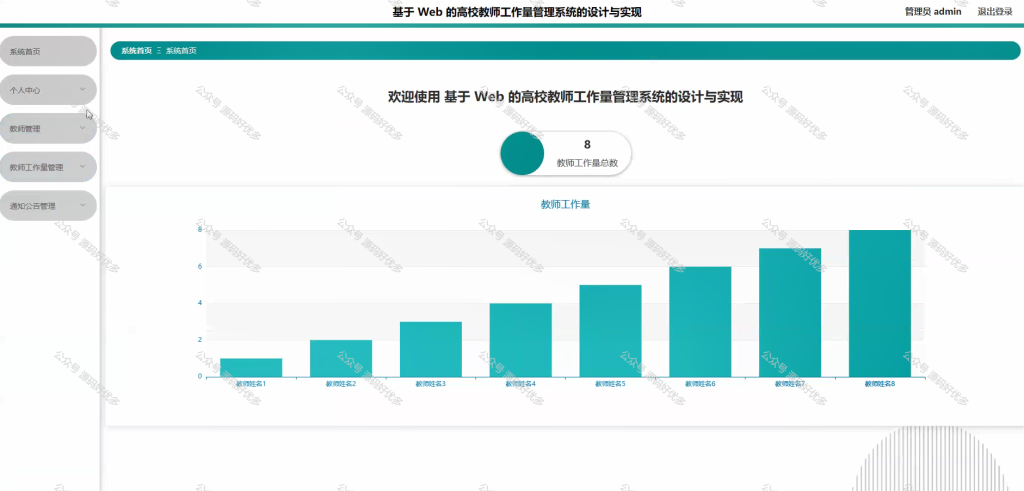Click the bar for 教师姓名6
Viewport: 1024px width, 491px height.
[700, 322]
